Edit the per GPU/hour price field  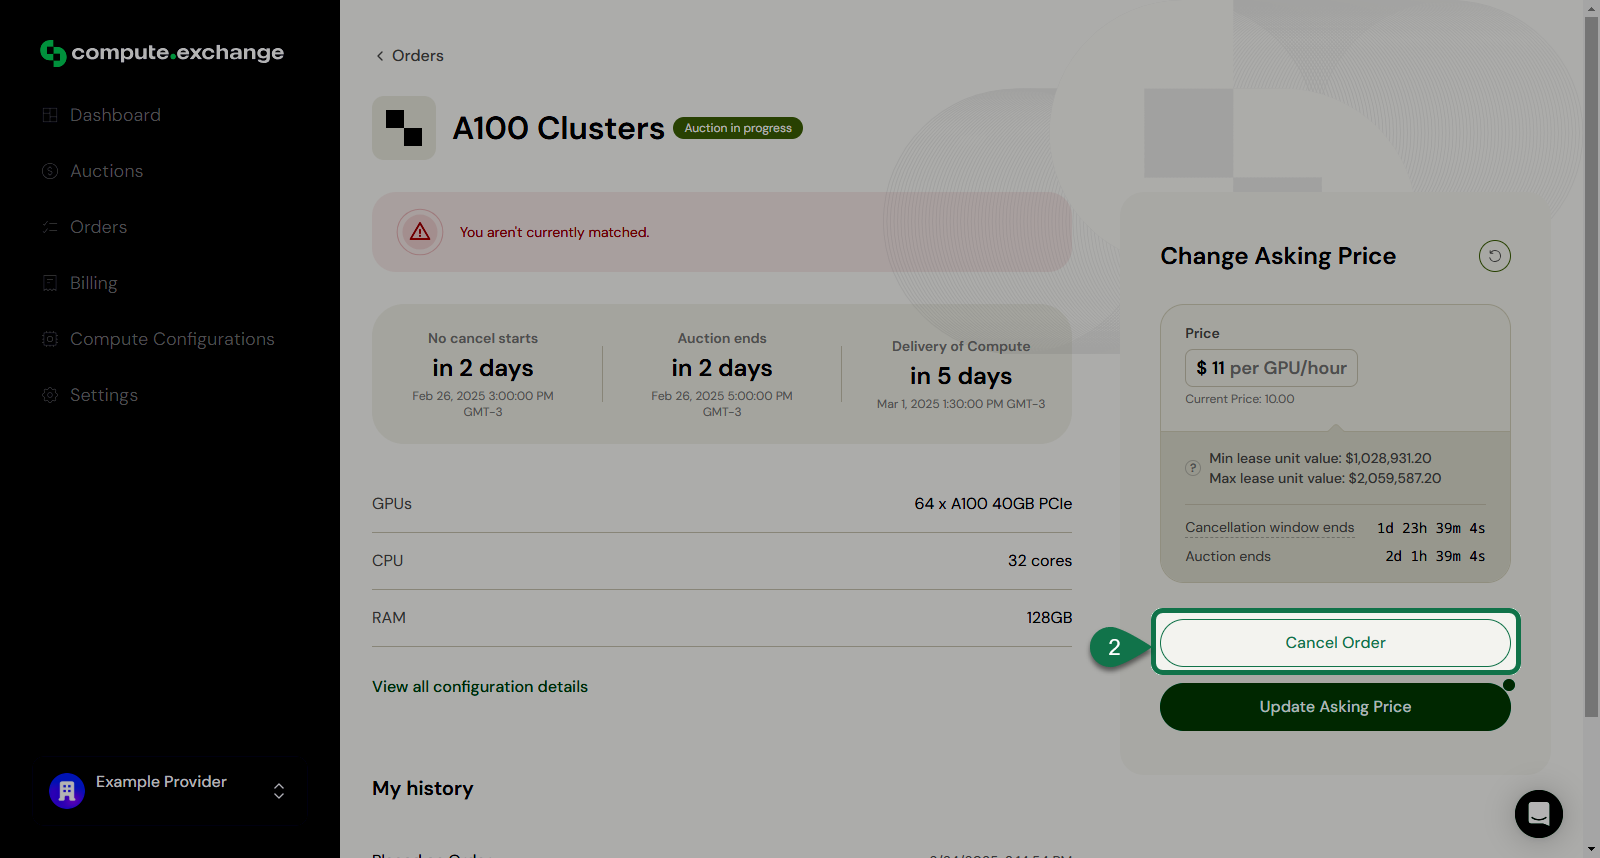point(1271,368)
